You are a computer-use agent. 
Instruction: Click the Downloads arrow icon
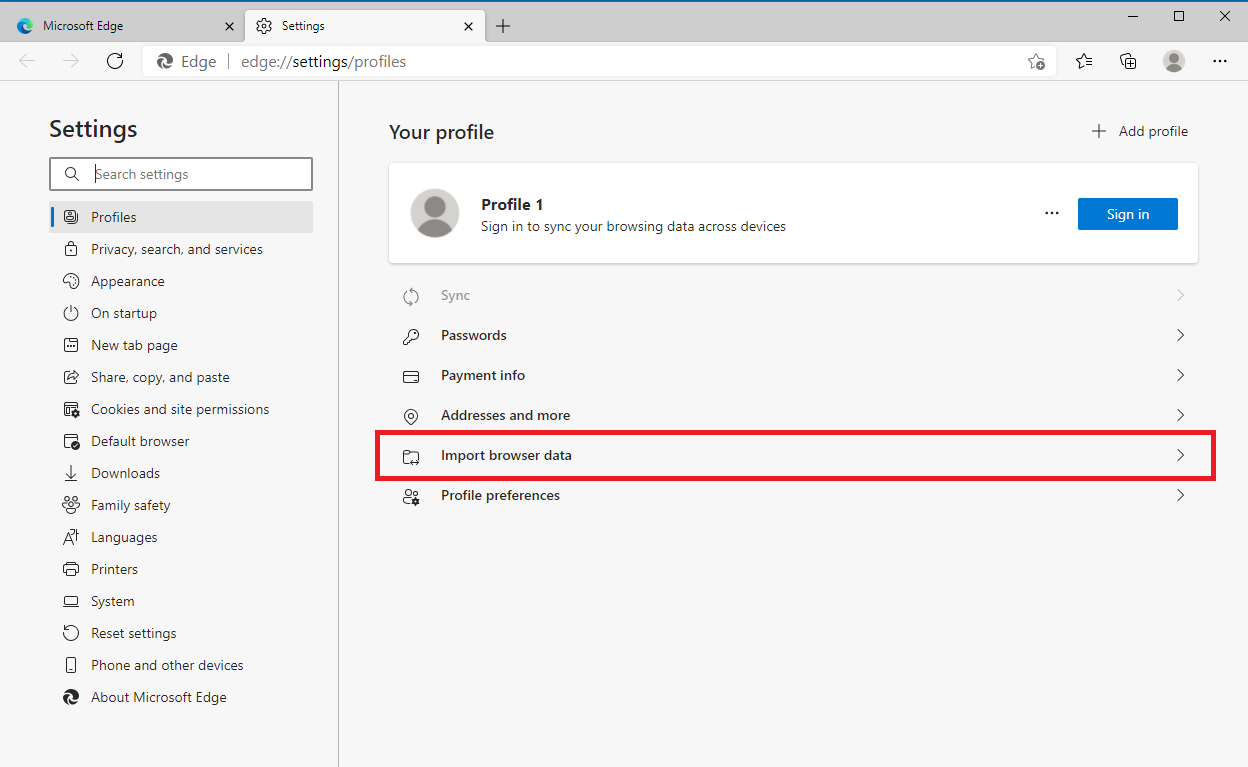71,473
